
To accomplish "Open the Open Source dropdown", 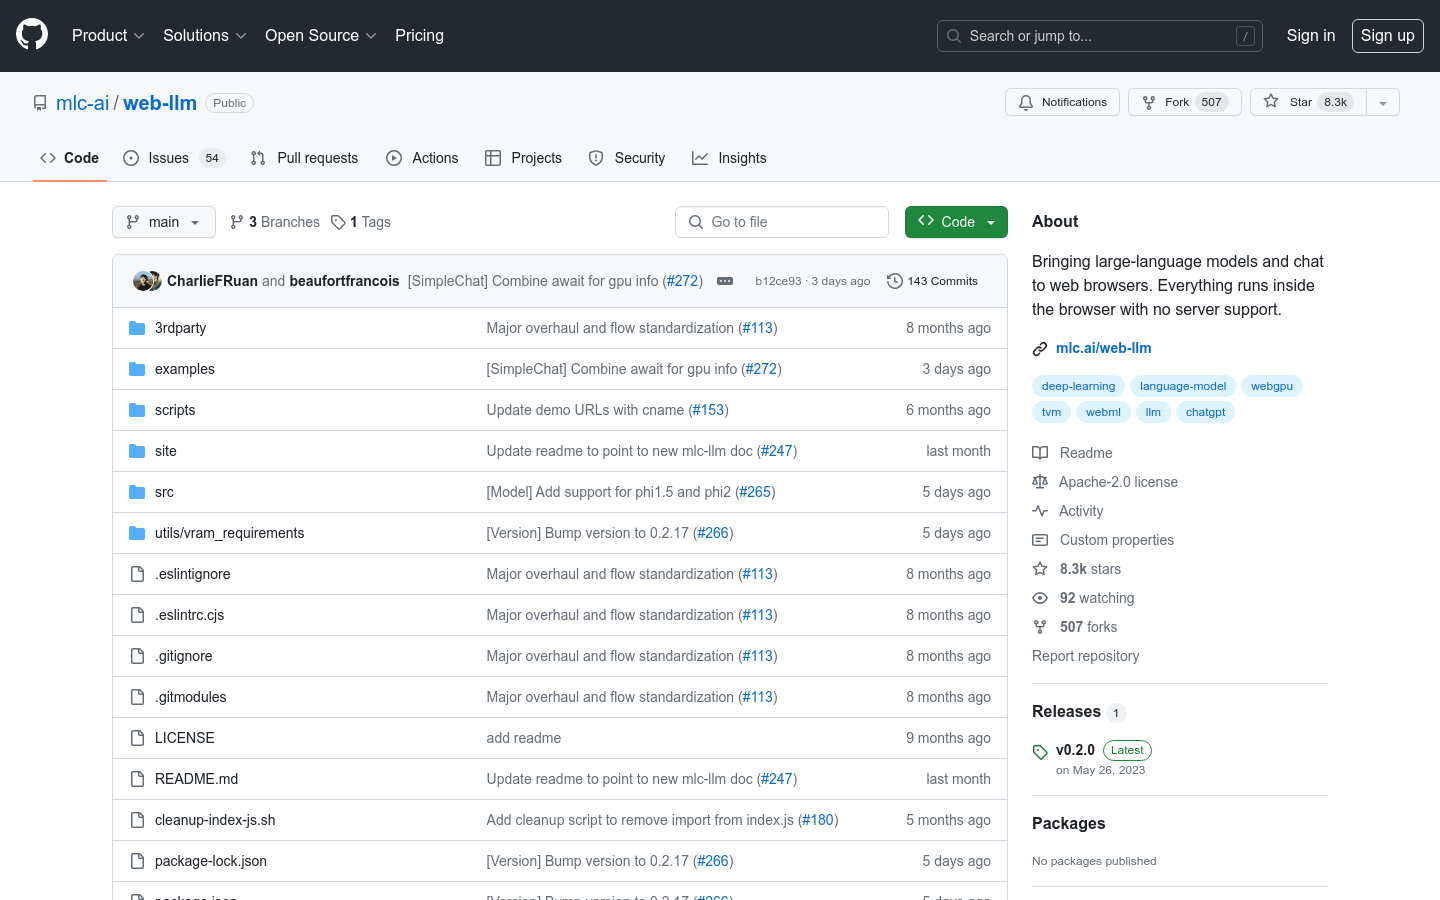I will [x=320, y=36].
